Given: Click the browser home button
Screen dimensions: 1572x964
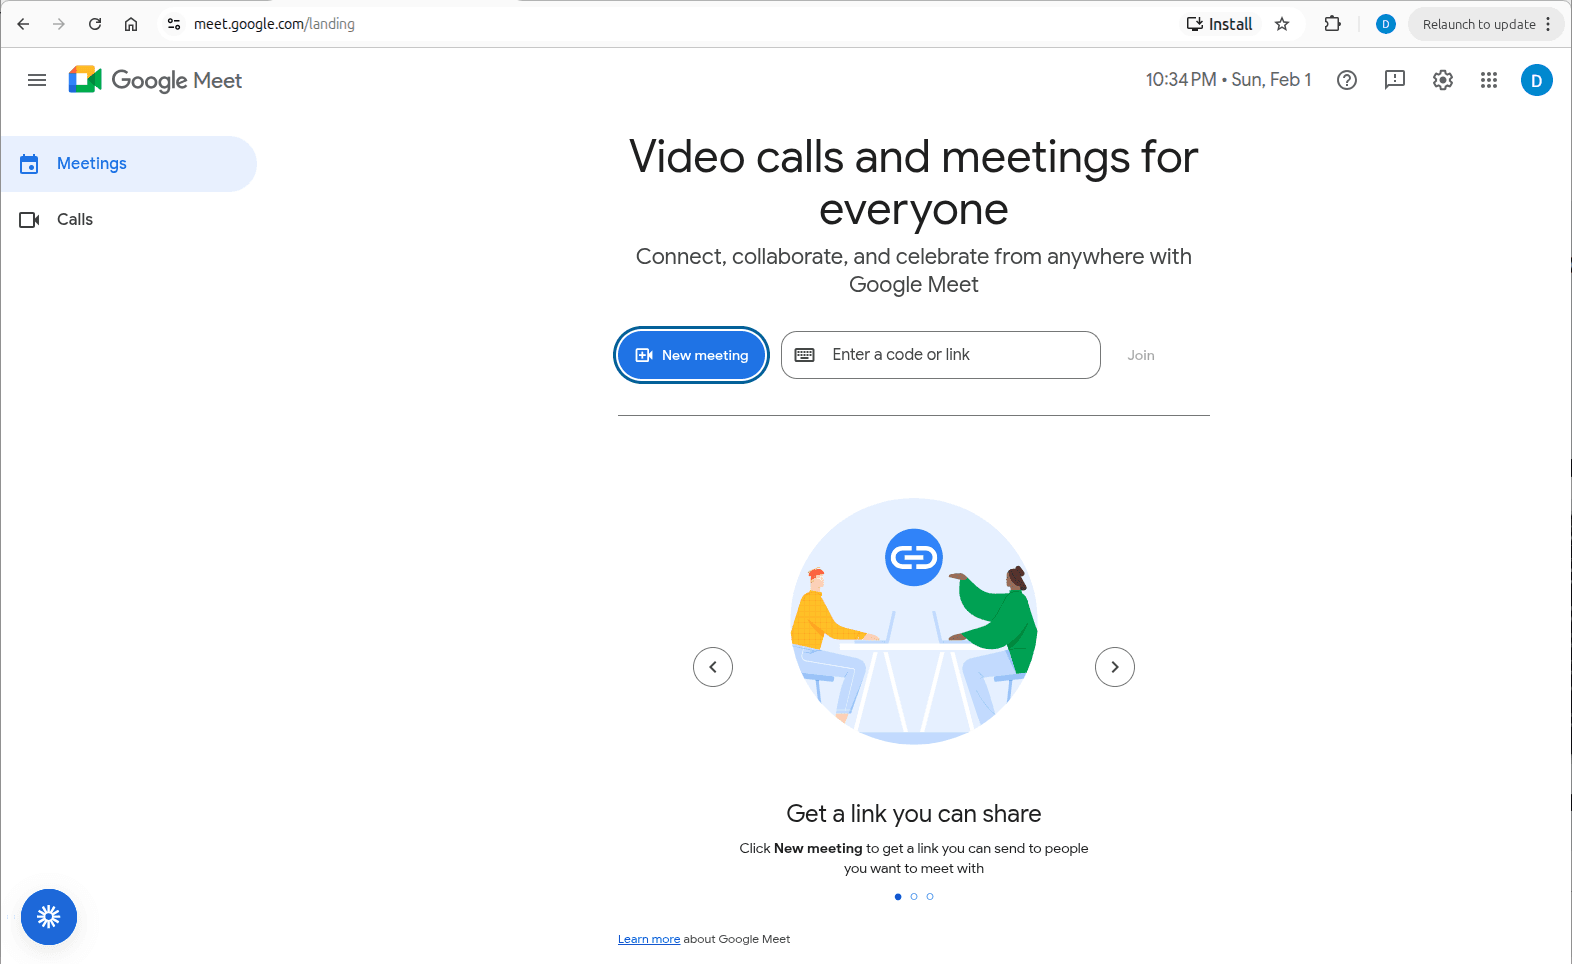Looking at the screenshot, I should pyautogui.click(x=131, y=24).
